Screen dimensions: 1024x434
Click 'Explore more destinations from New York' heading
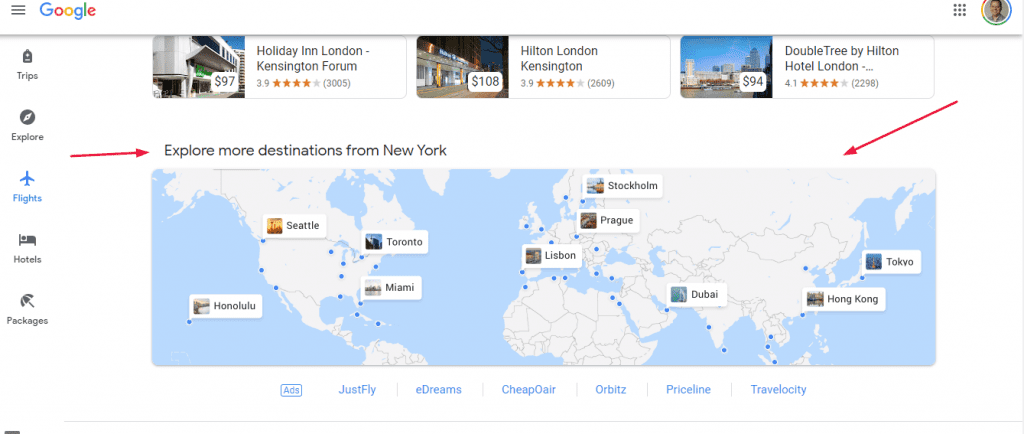coord(305,151)
